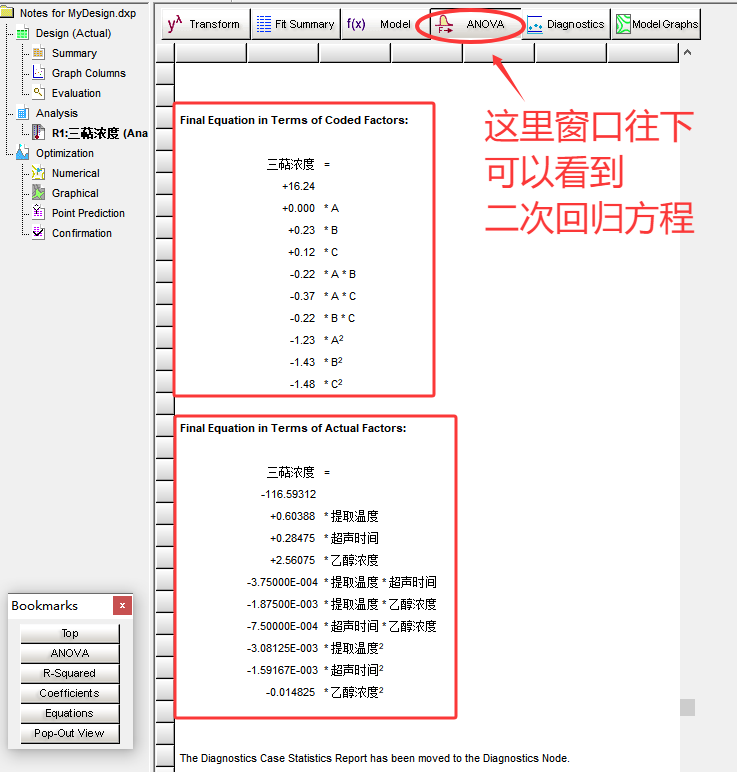
Task: Click the Transform tab icon
Action: coord(176,24)
